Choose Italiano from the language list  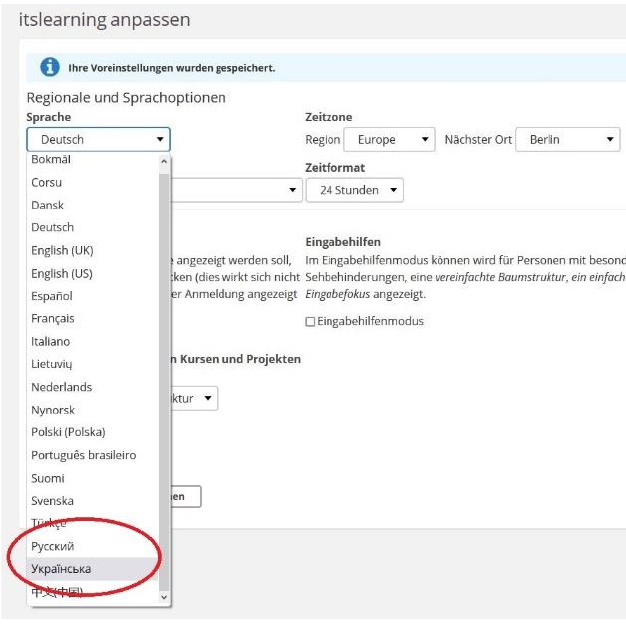(x=51, y=341)
